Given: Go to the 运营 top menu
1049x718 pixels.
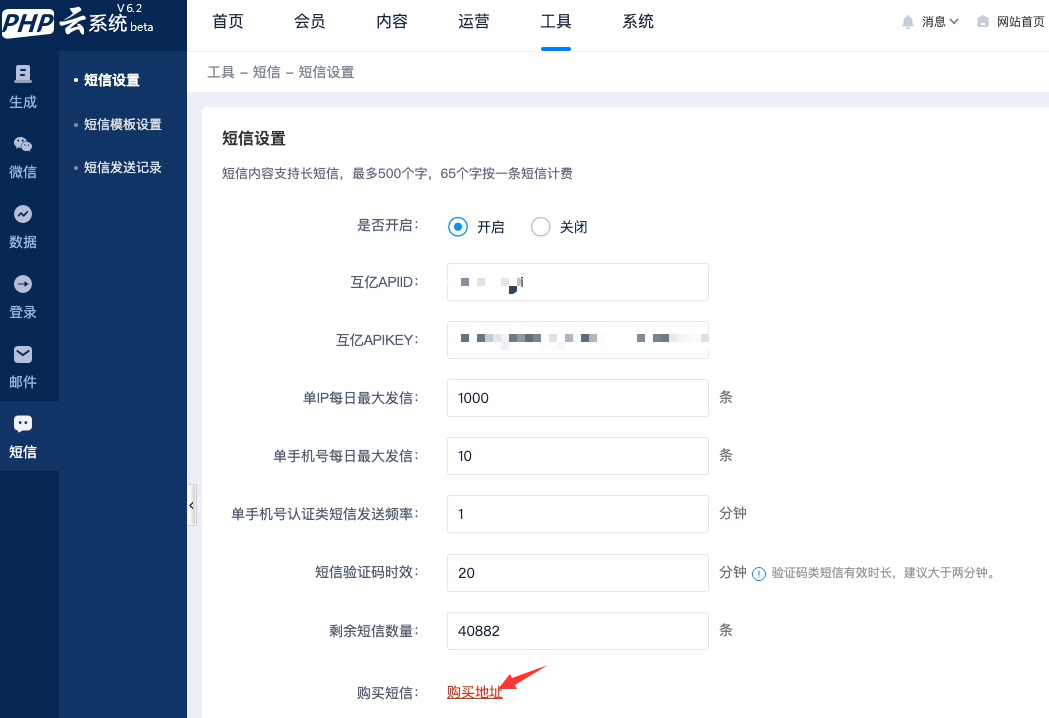Looking at the screenshot, I should click(x=474, y=21).
